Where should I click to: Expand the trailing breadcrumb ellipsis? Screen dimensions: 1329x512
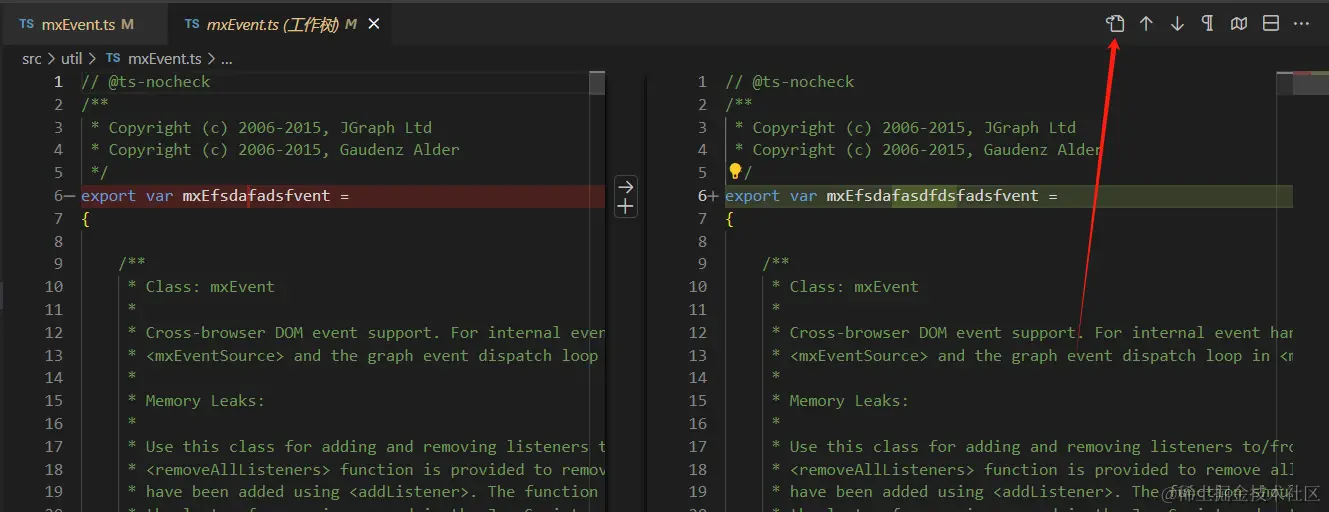tap(225, 59)
